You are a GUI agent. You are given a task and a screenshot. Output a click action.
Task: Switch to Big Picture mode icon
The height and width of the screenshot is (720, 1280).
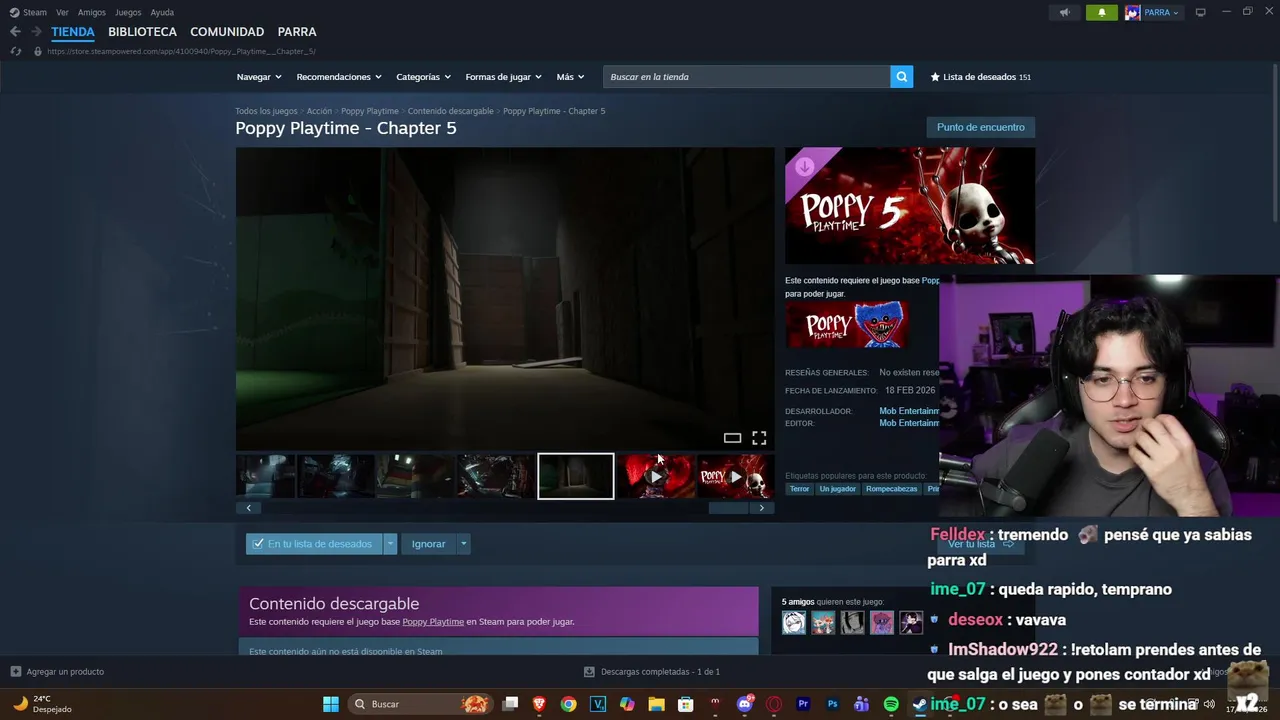pyautogui.click(x=1200, y=12)
